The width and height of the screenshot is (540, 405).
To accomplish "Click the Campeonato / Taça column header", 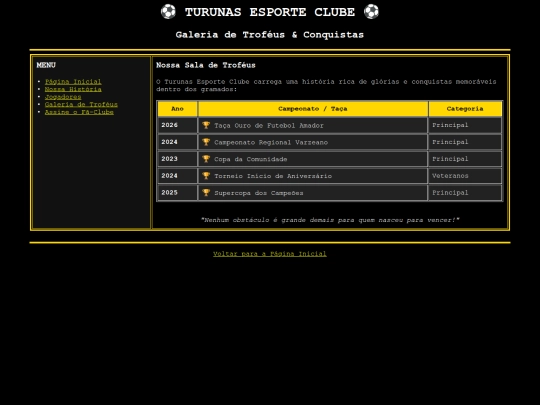I will [313, 109].
